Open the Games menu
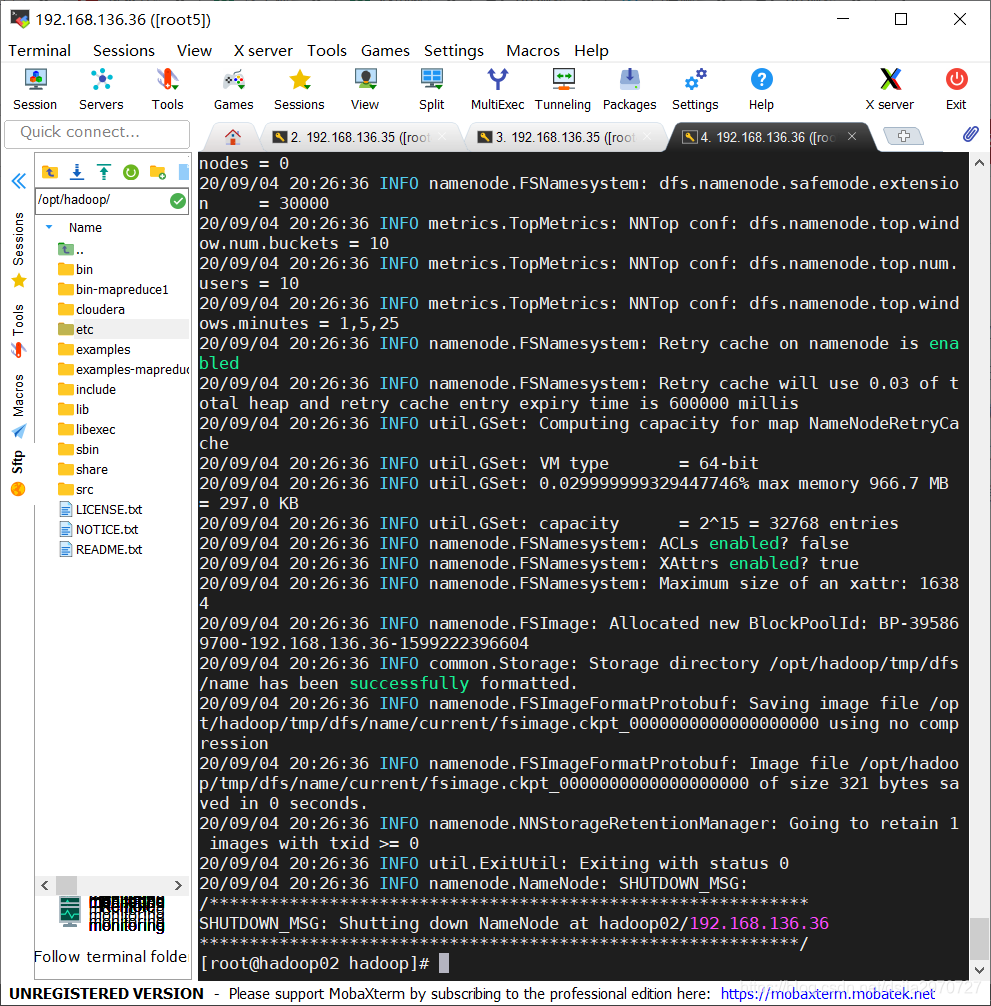Screen dimensions: 991x1006 (385, 51)
